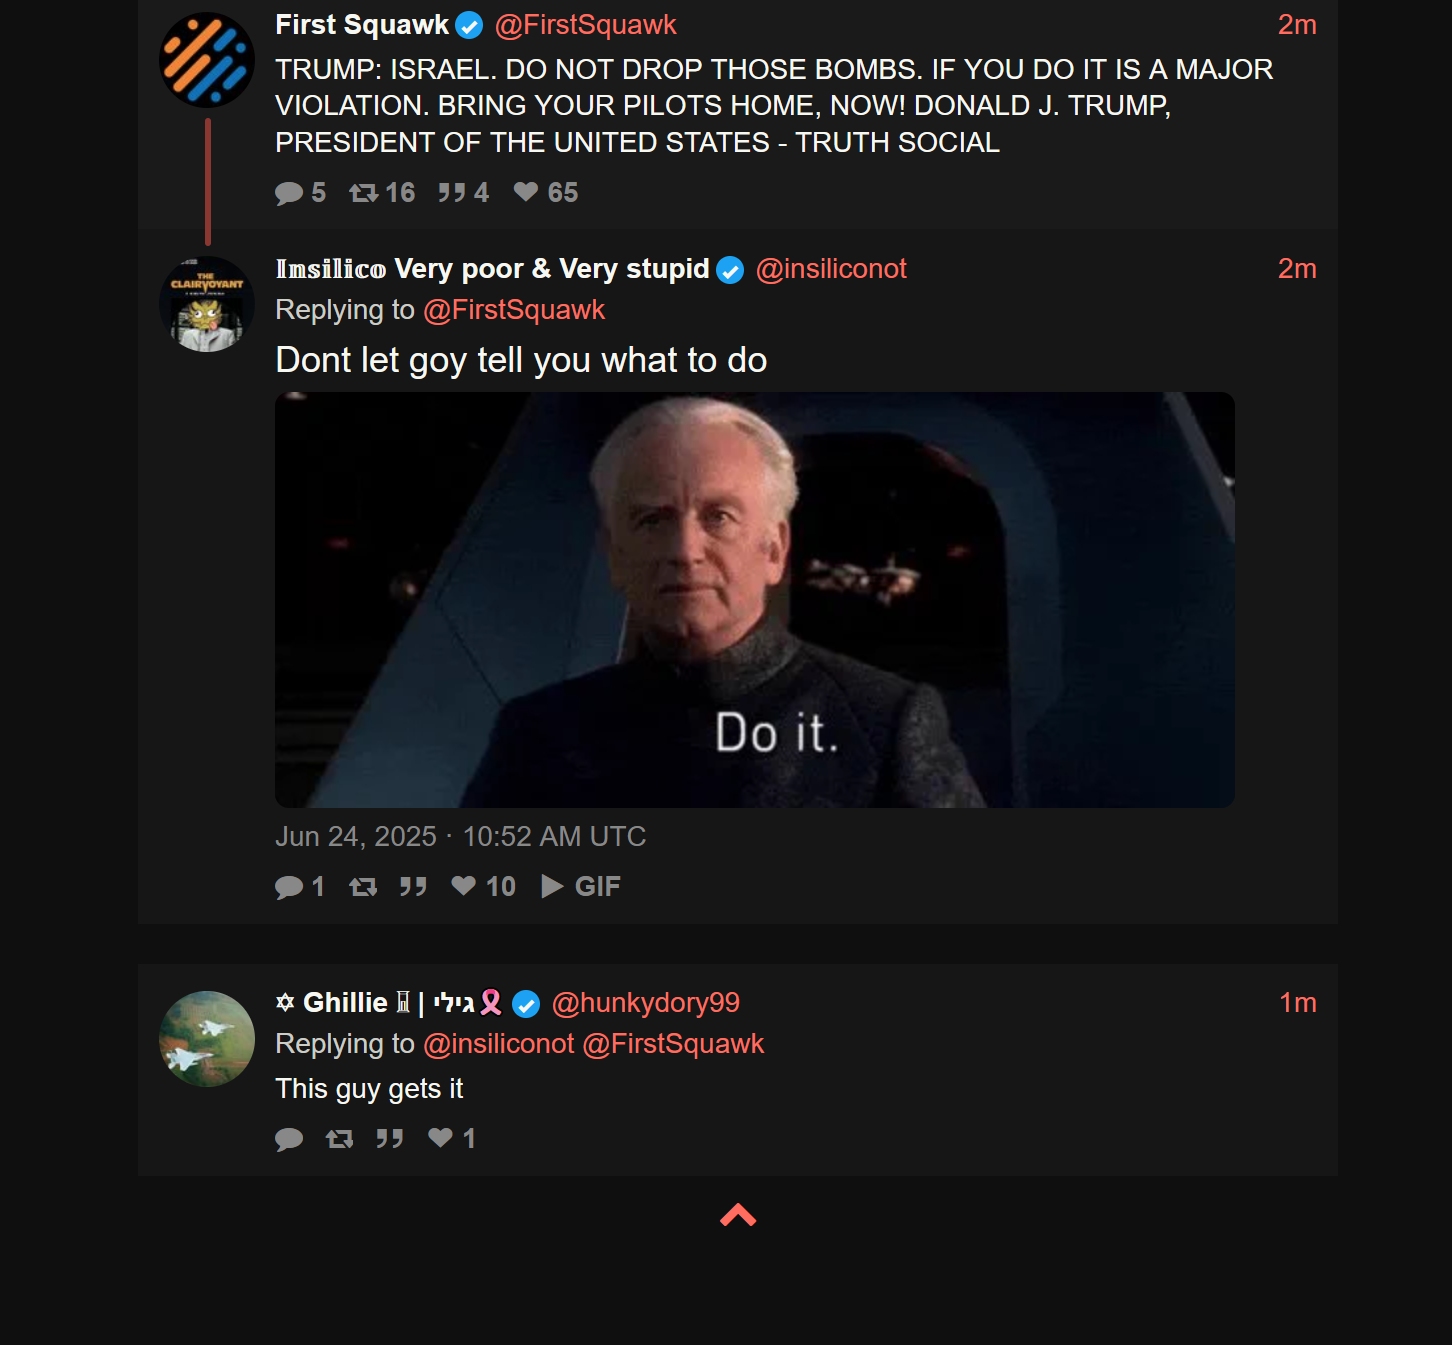
Task: Open the @hunkydory99 profile handle link
Action: click(x=646, y=1003)
